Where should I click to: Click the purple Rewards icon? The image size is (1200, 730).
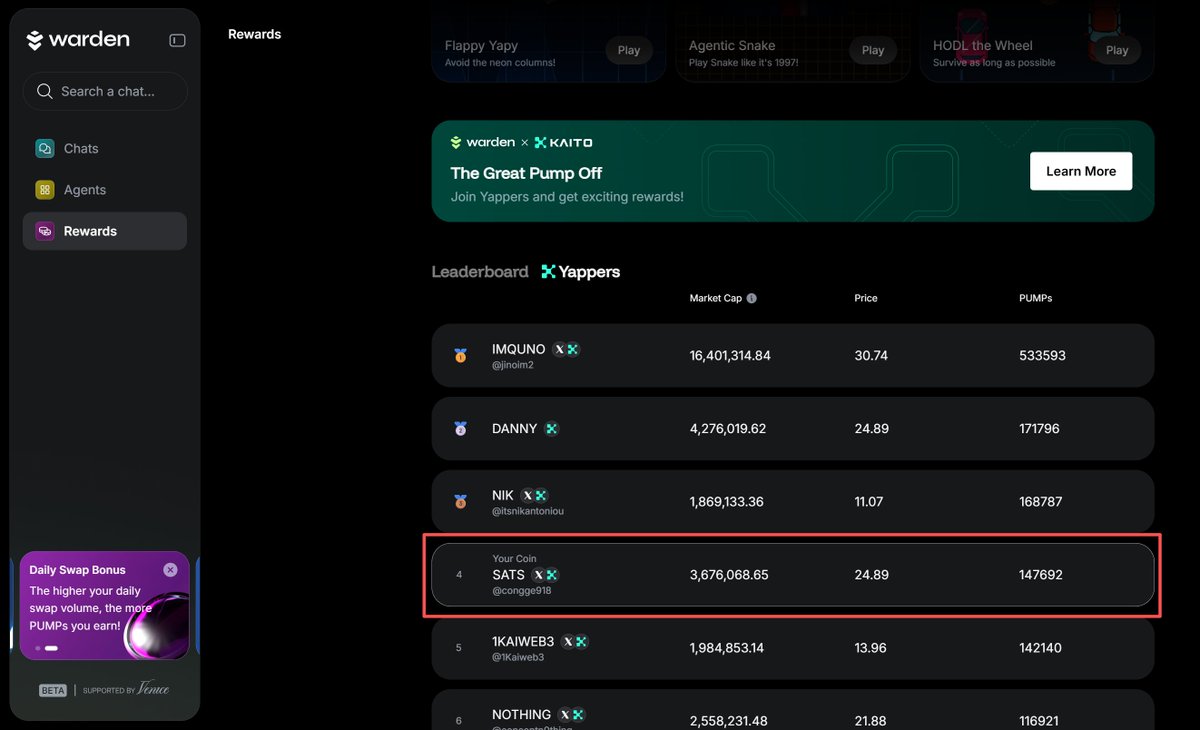45,231
